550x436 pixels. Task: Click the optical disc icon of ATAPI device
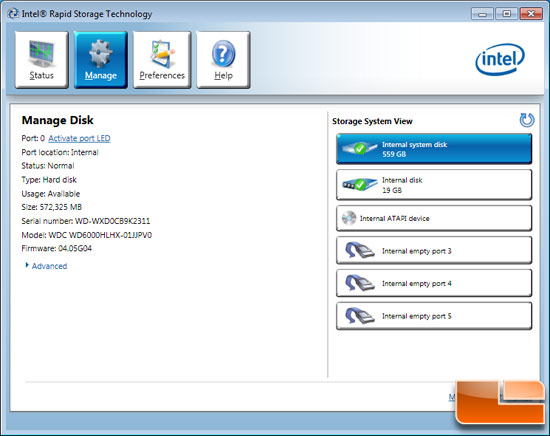(x=349, y=218)
